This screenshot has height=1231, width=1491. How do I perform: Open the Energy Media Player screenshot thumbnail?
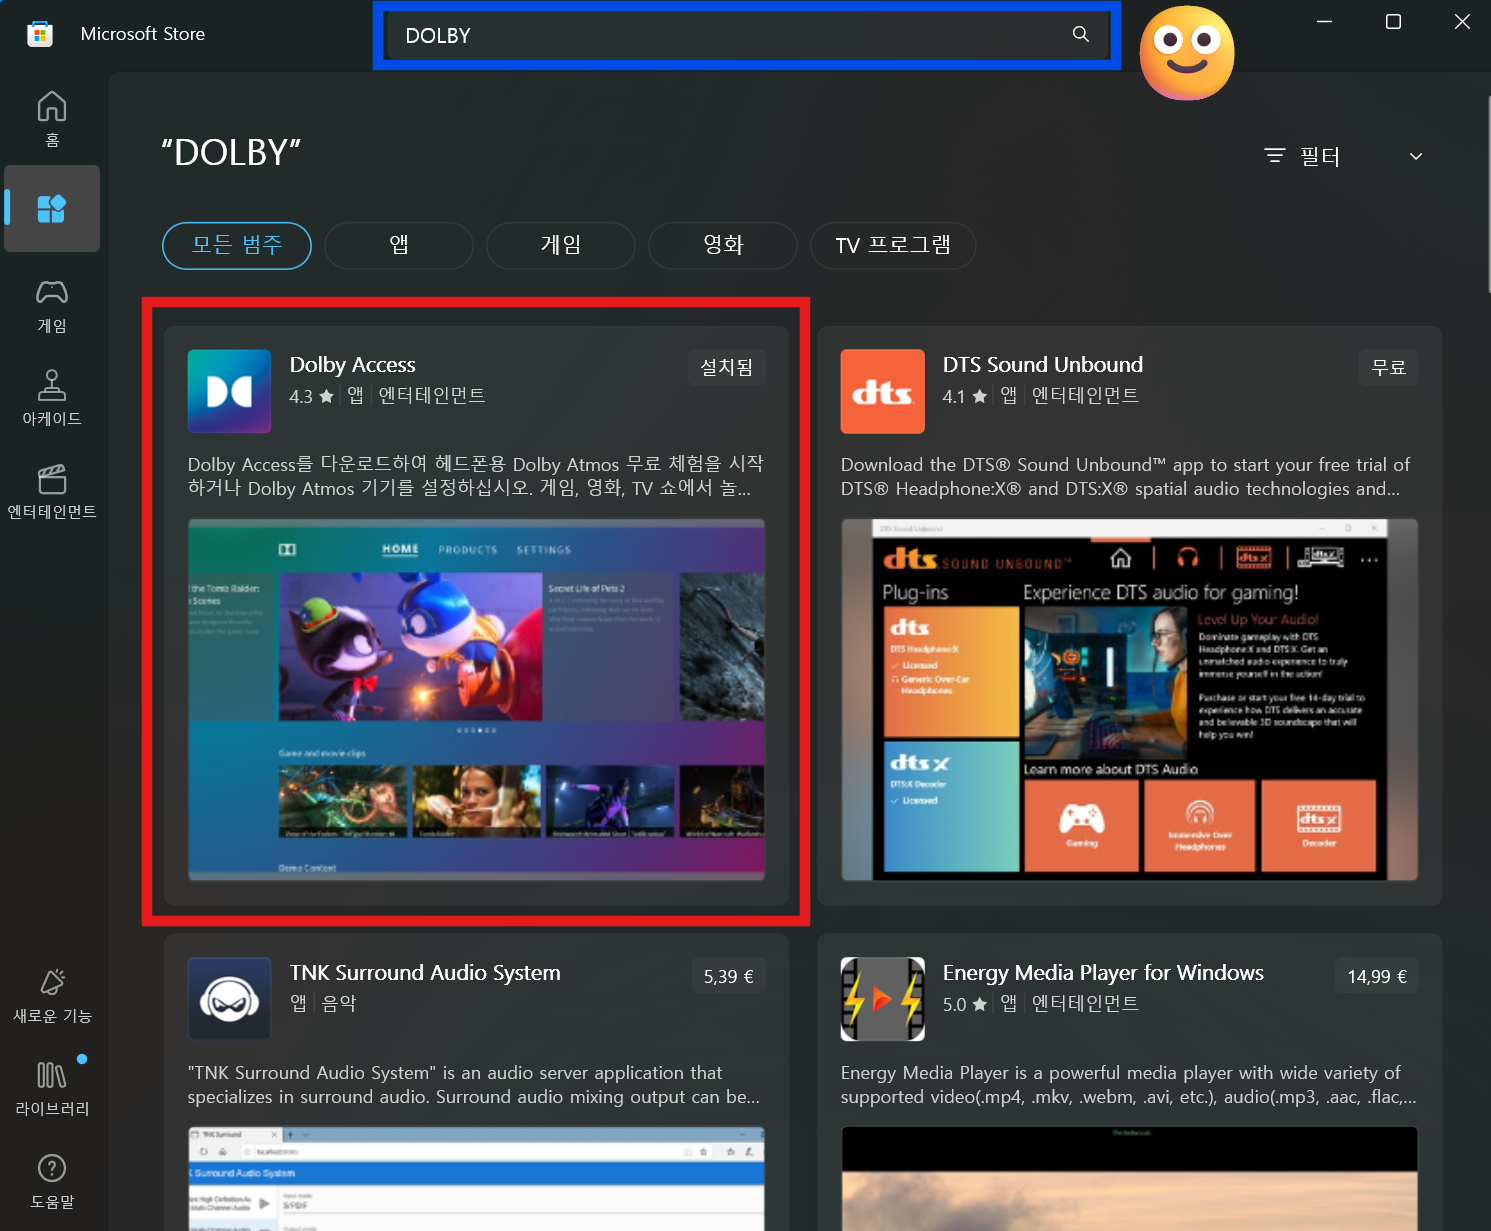pos(1129,1179)
